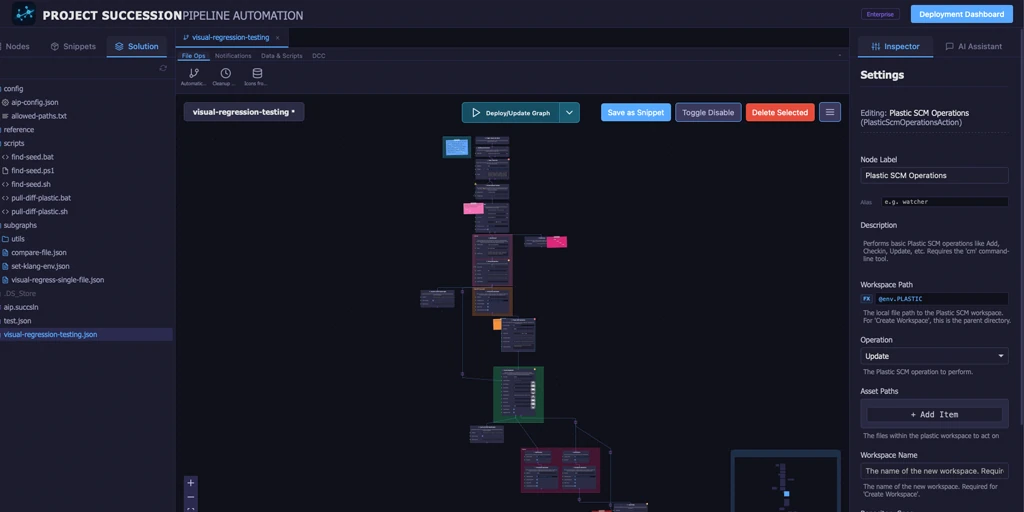Image resolution: width=1024 pixels, height=512 pixels.
Task: Click Add Item under Asset Paths
Action: tap(934, 414)
